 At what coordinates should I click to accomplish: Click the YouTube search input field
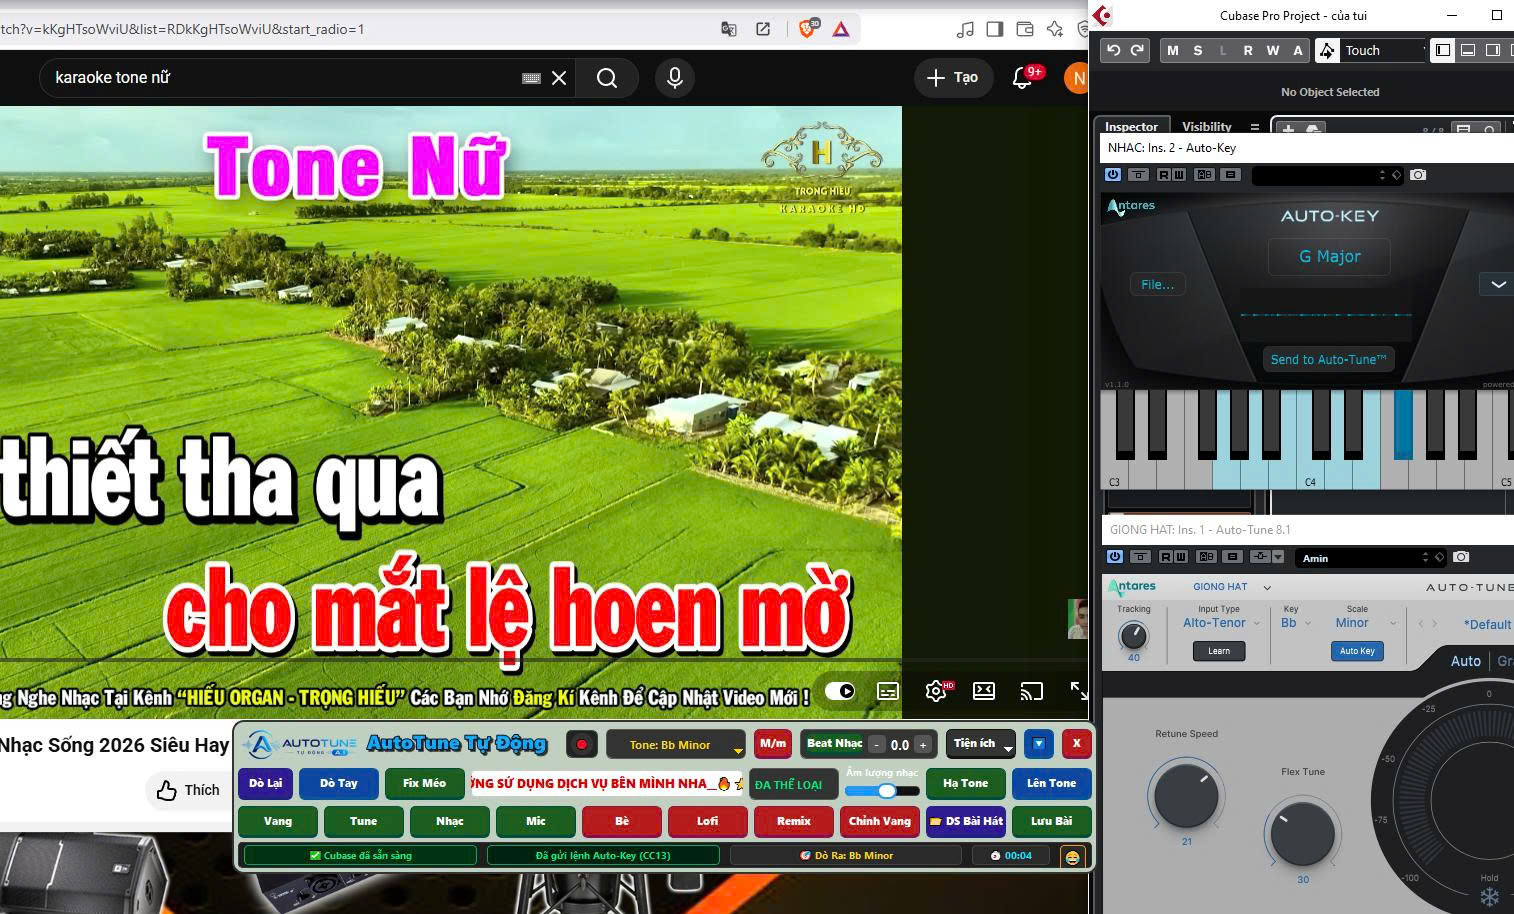click(x=285, y=78)
